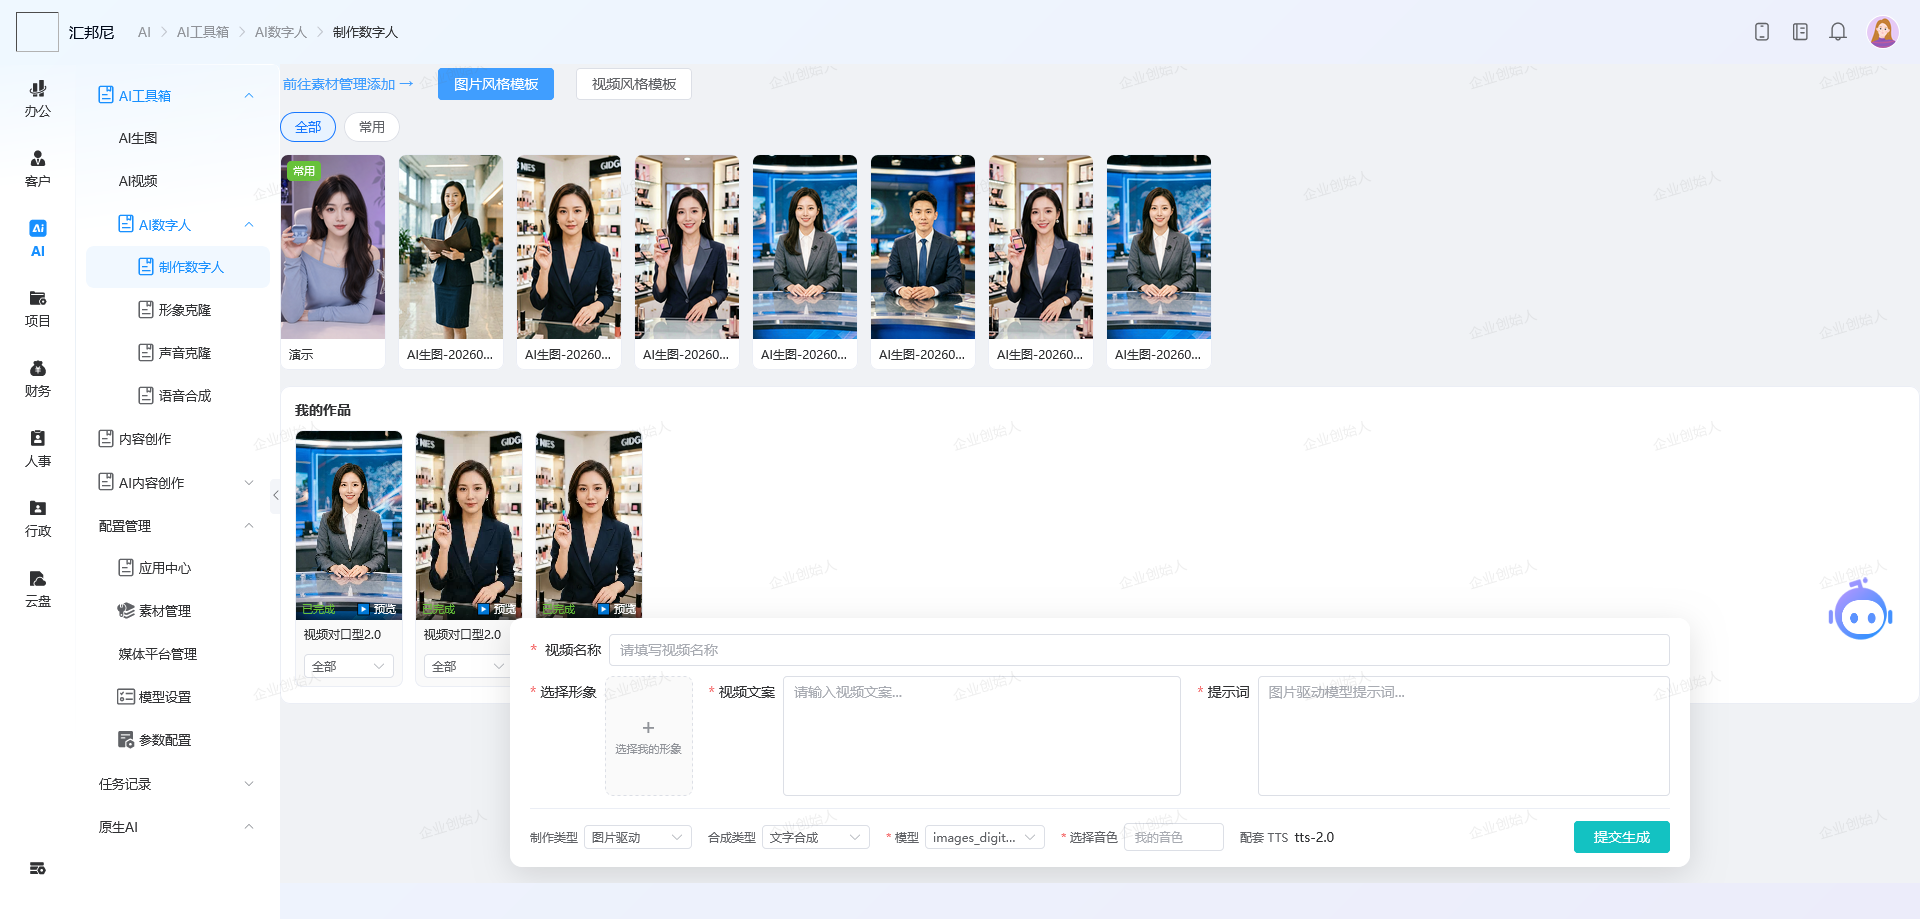Open the 人事 sidebar section
This screenshot has width=1920, height=919.
(37, 449)
